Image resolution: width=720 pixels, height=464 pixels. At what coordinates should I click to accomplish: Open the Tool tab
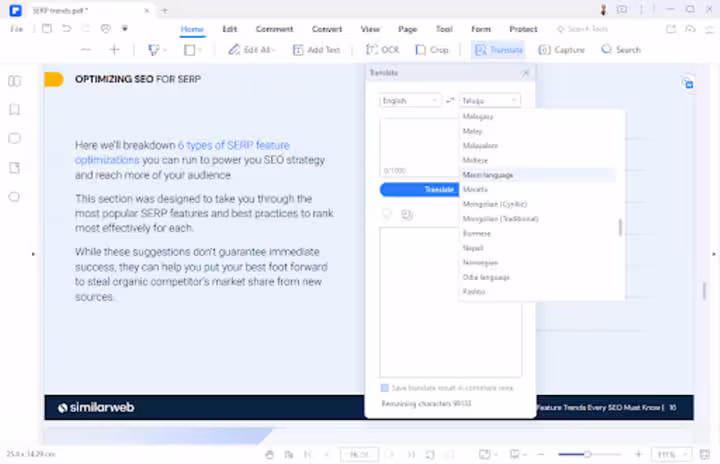pos(444,29)
